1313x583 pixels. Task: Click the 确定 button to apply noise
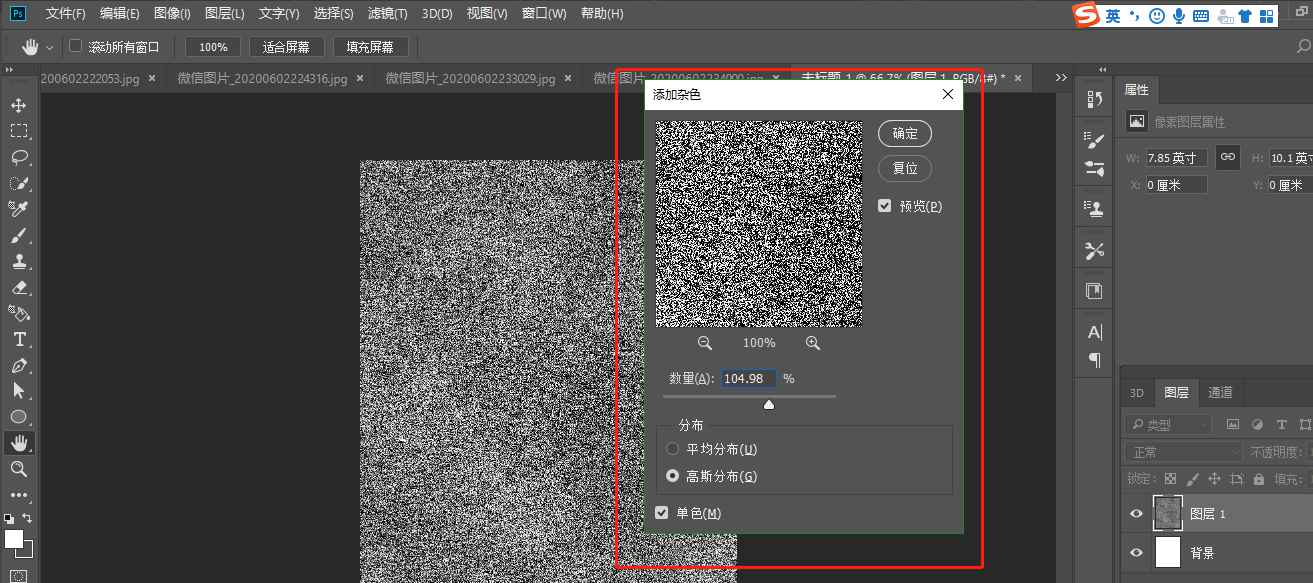[x=904, y=133]
